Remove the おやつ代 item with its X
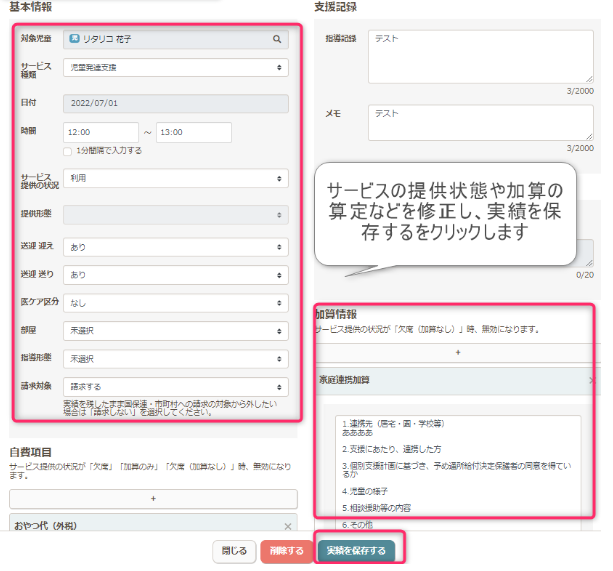The width and height of the screenshot is (613, 571). coord(288,525)
